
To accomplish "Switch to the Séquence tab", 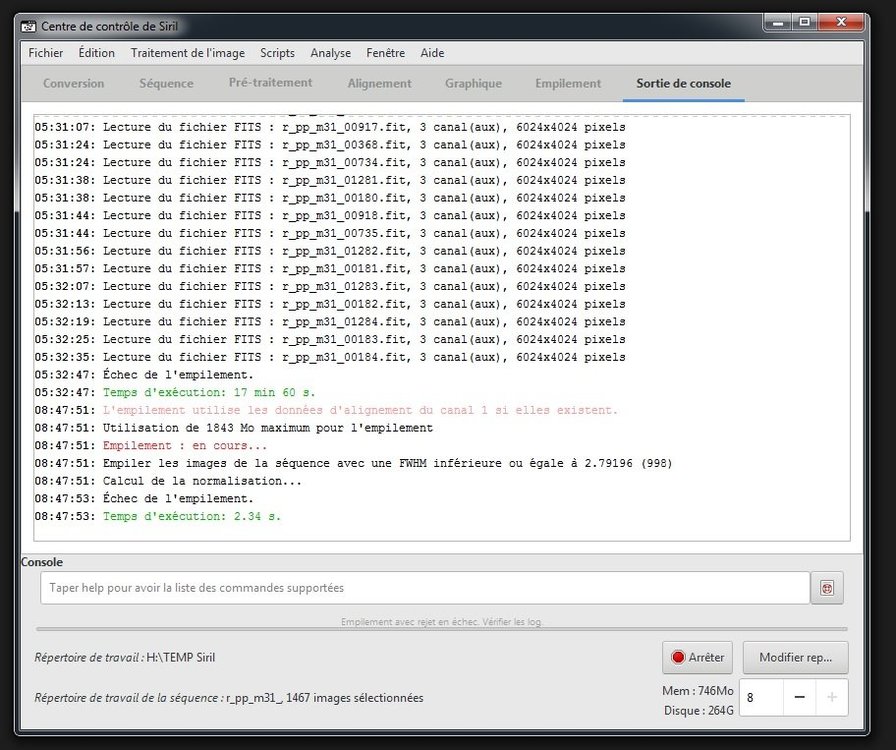I will coord(166,83).
